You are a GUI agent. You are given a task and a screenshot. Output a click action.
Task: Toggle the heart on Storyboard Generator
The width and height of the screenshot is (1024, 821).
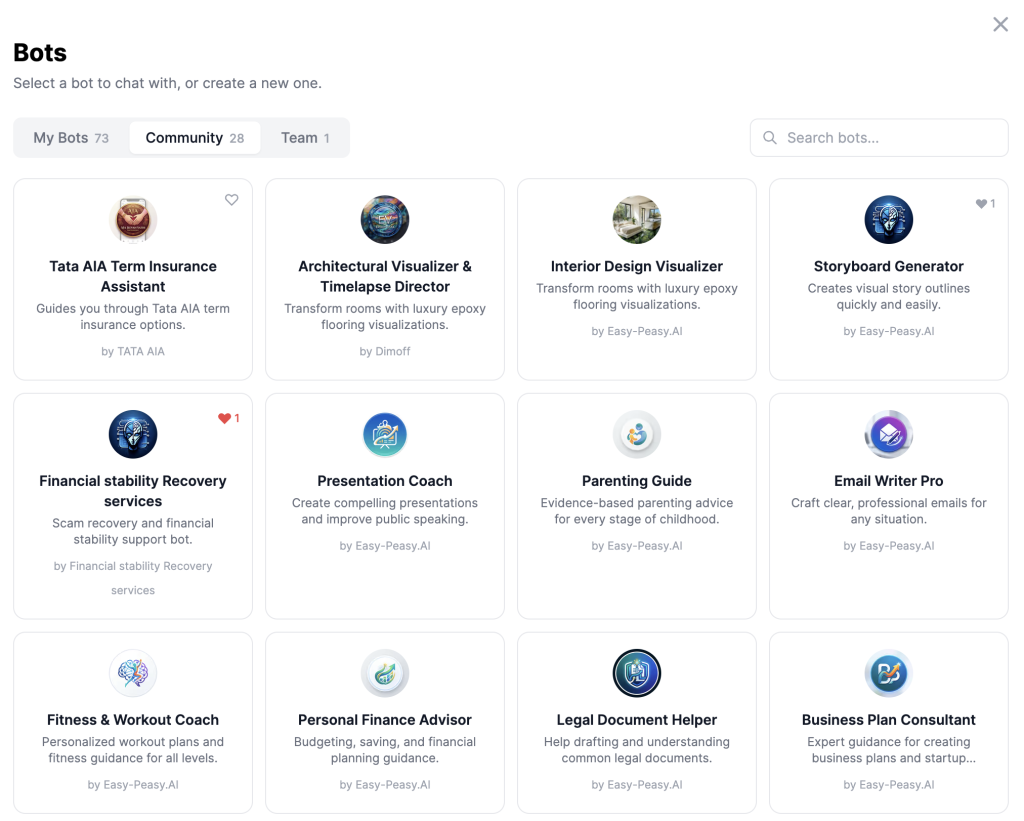[982, 204]
